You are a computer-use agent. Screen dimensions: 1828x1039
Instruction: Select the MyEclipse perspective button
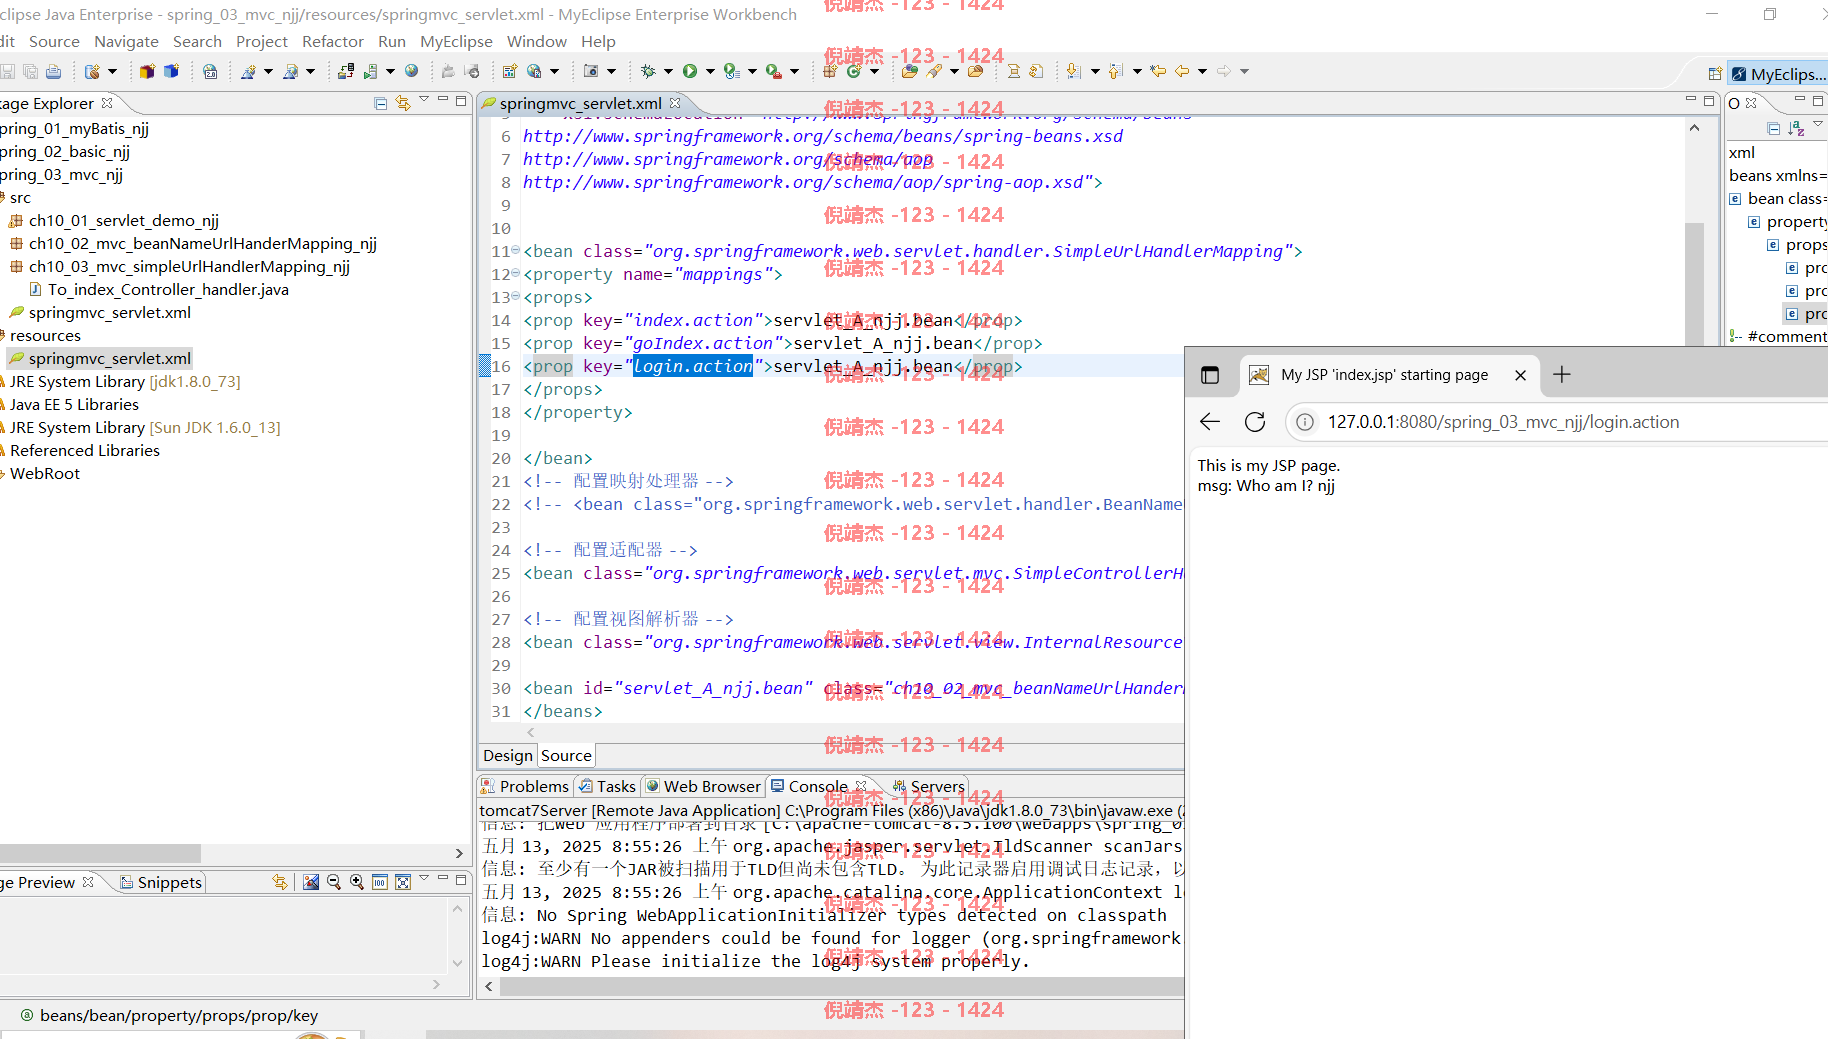tap(1778, 74)
